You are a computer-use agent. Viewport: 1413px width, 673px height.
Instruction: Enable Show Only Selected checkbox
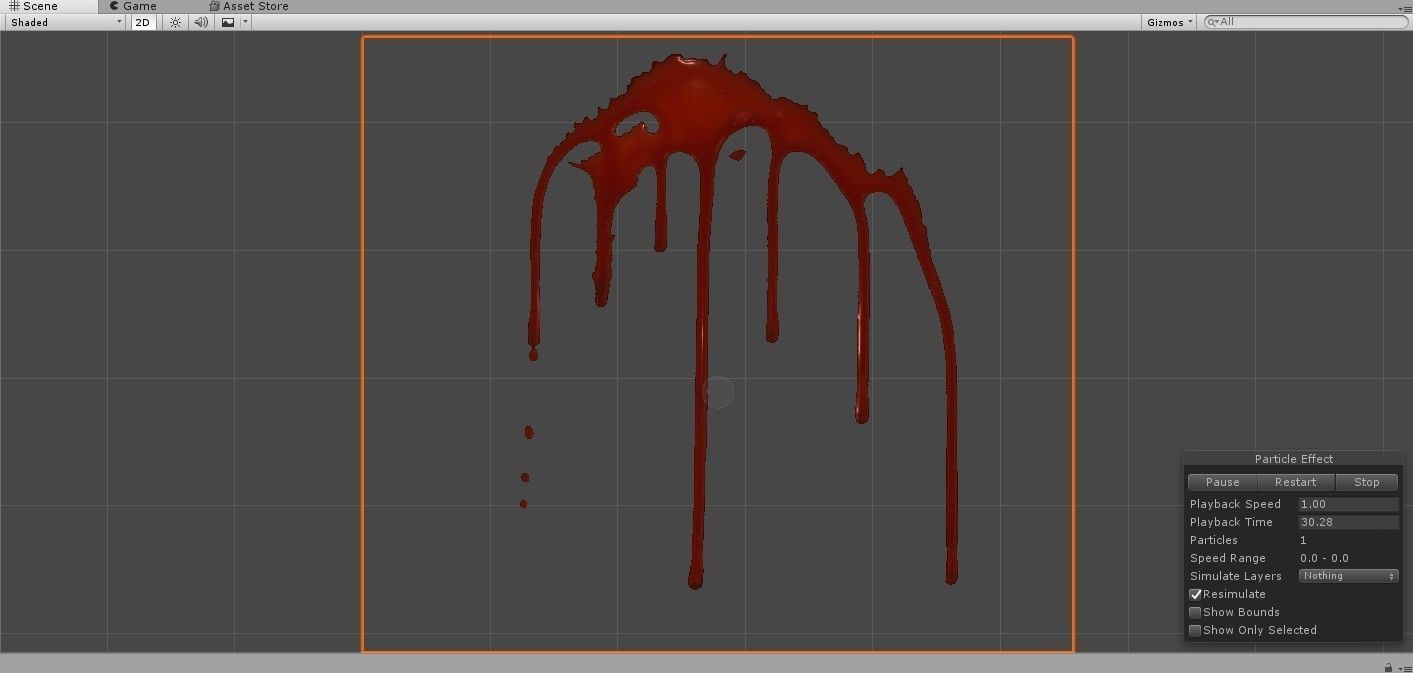(1195, 630)
